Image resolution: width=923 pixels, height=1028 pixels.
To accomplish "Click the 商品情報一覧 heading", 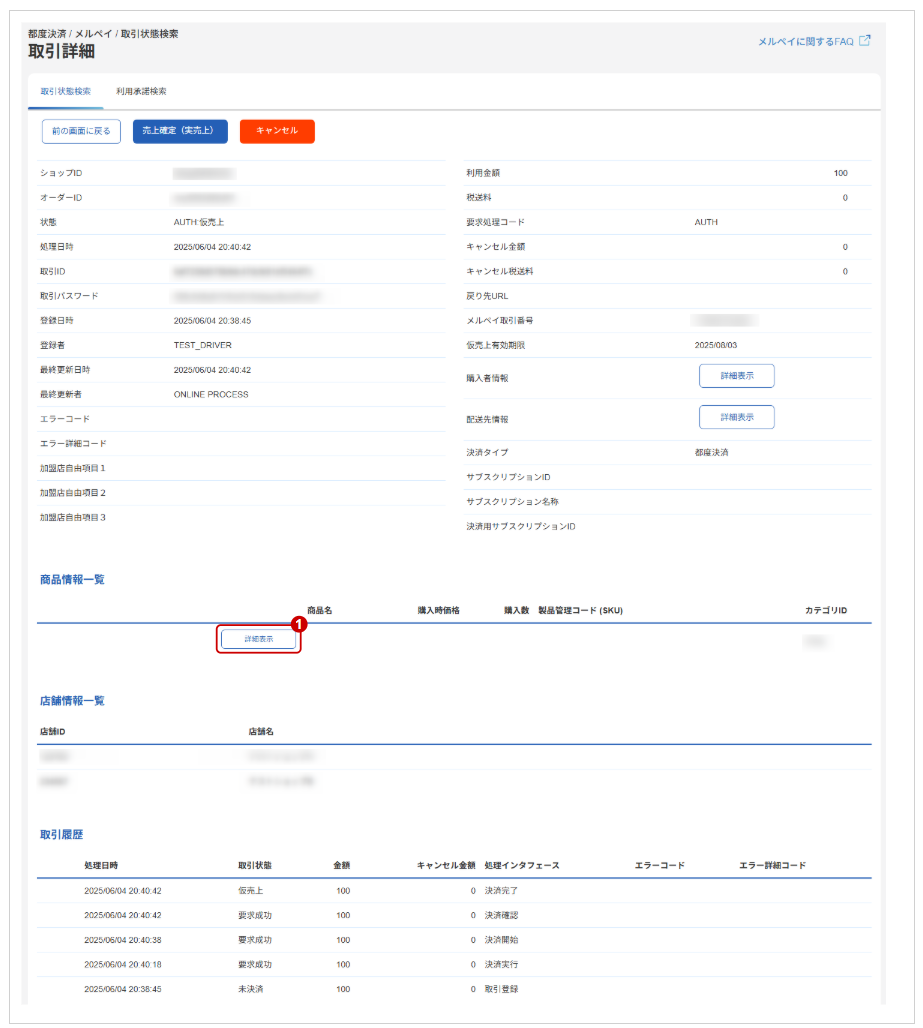I will pos(72,580).
